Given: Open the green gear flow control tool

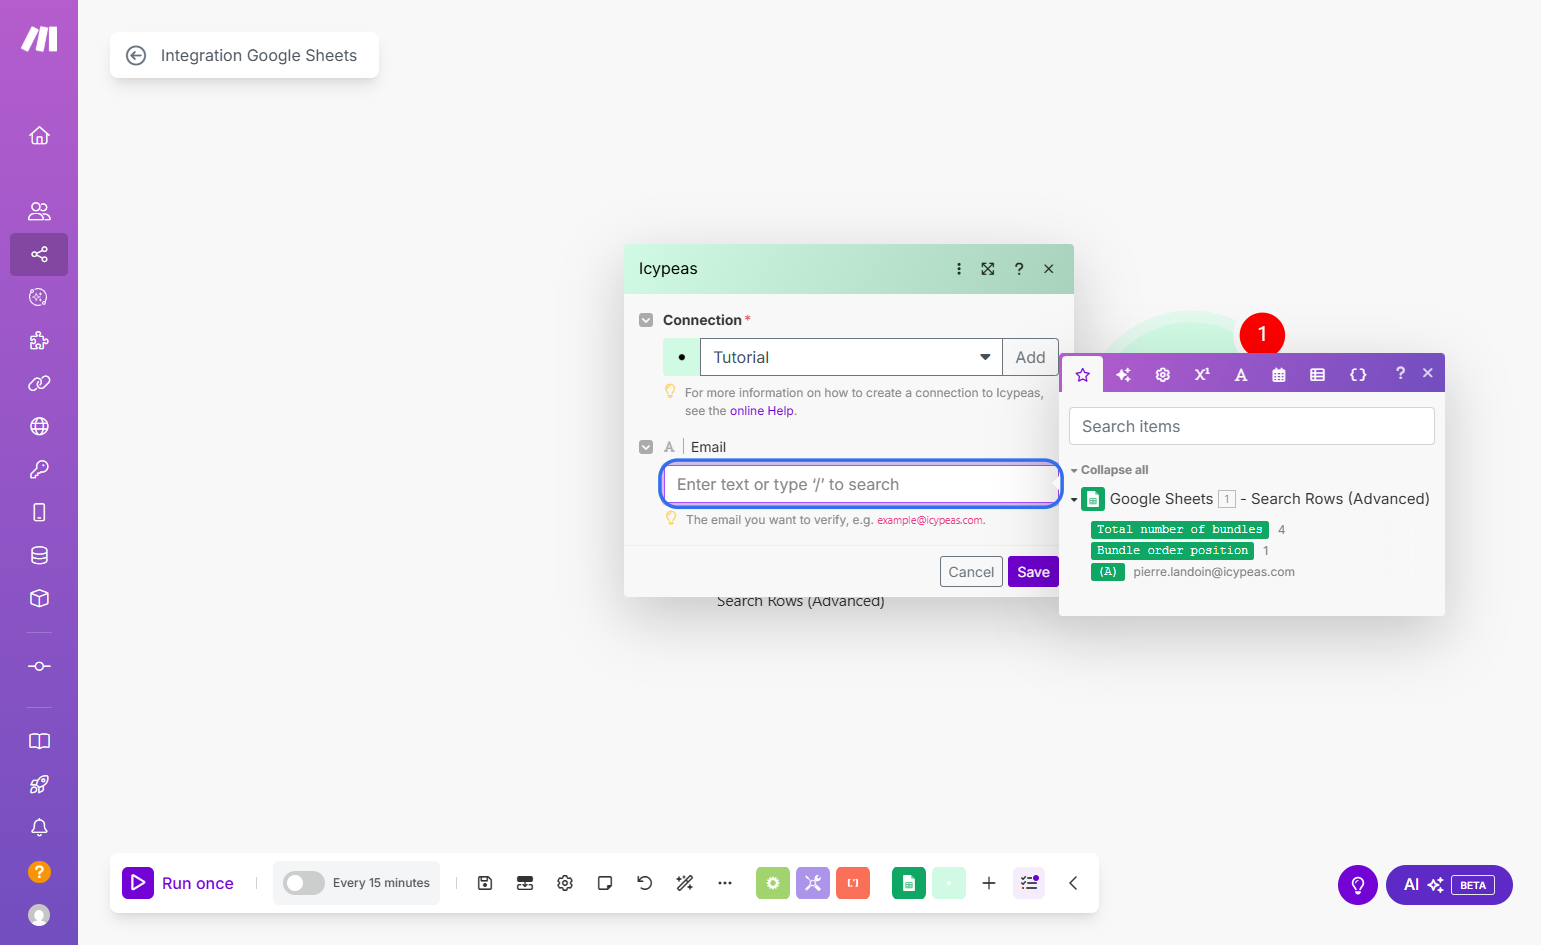Looking at the screenshot, I should [x=773, y=883].
